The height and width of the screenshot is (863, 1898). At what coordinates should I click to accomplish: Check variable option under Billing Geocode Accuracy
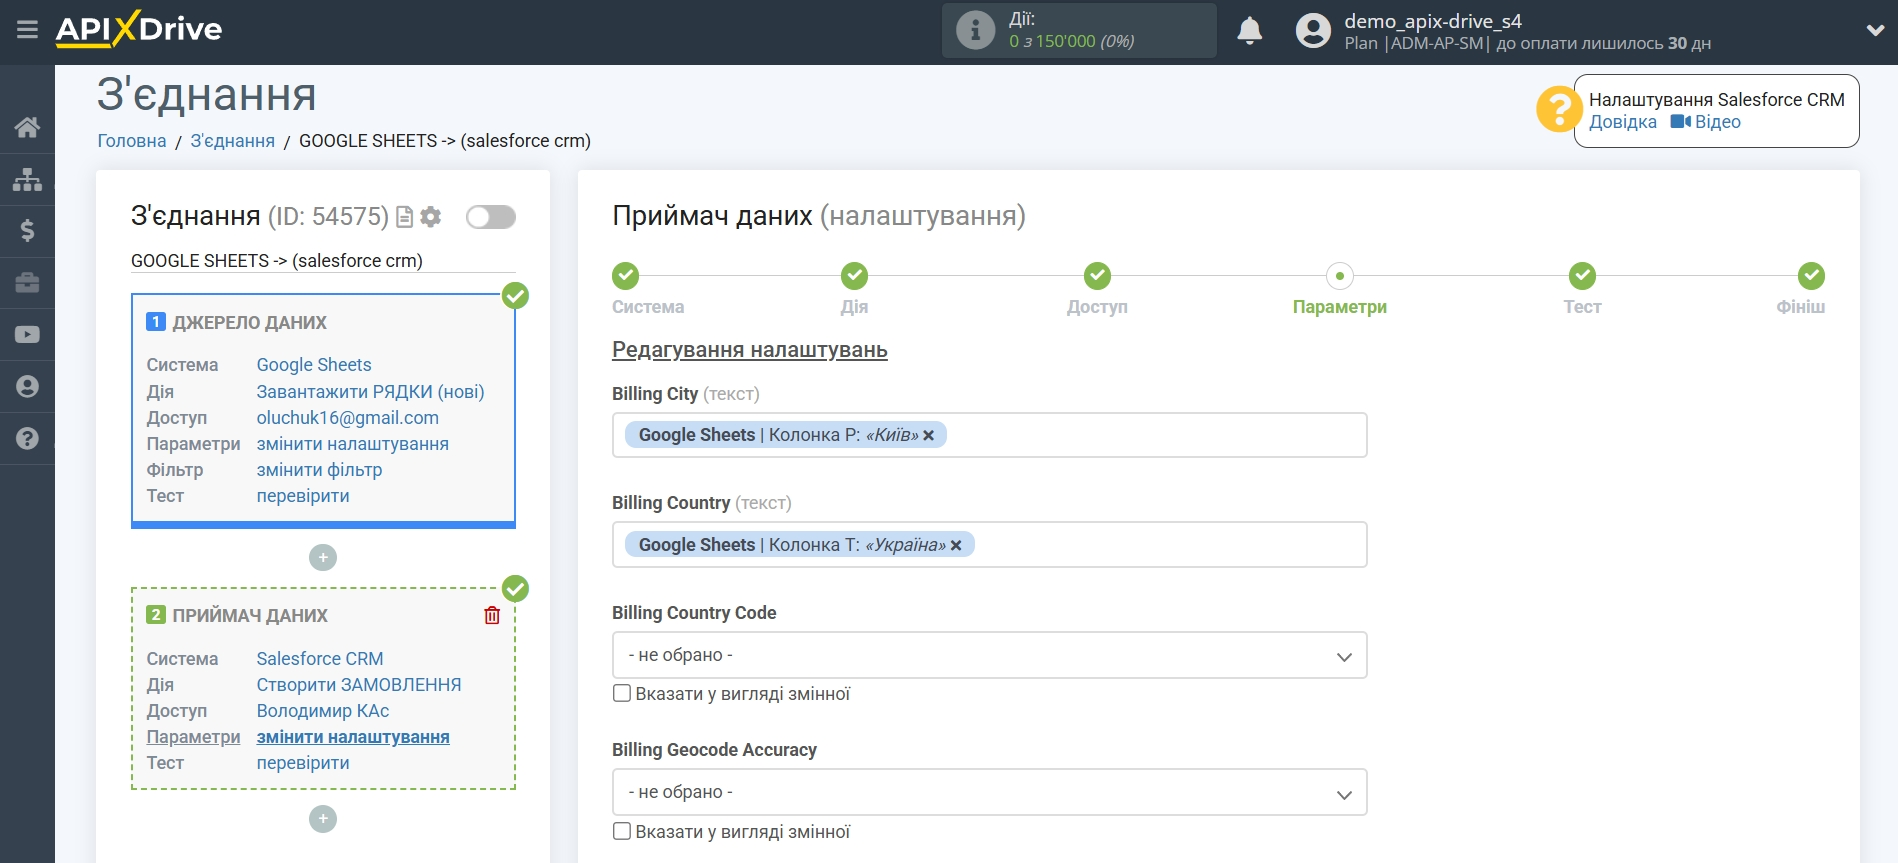[622, 831]
